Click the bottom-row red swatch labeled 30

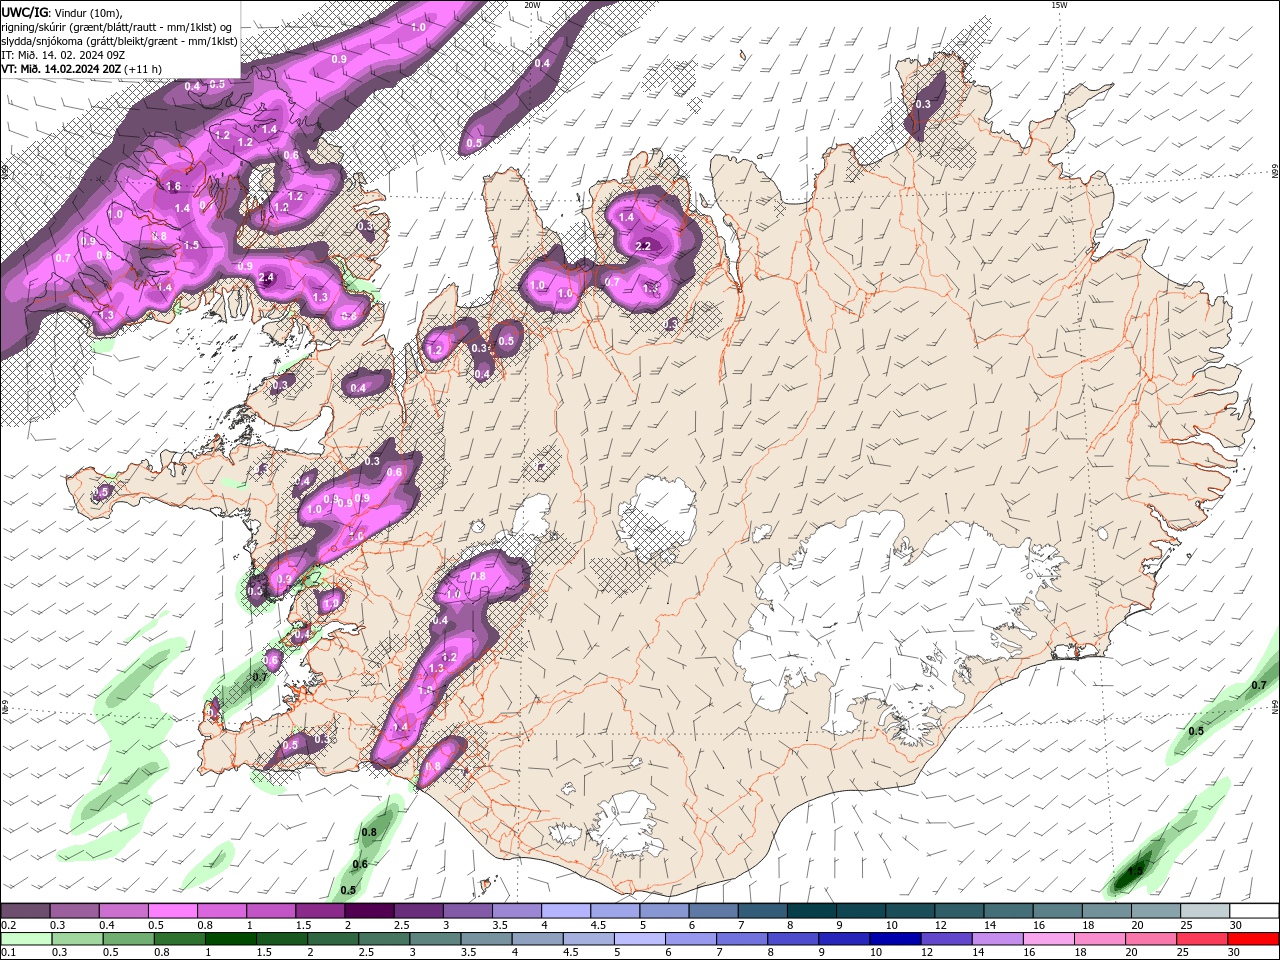(1253, 939)
